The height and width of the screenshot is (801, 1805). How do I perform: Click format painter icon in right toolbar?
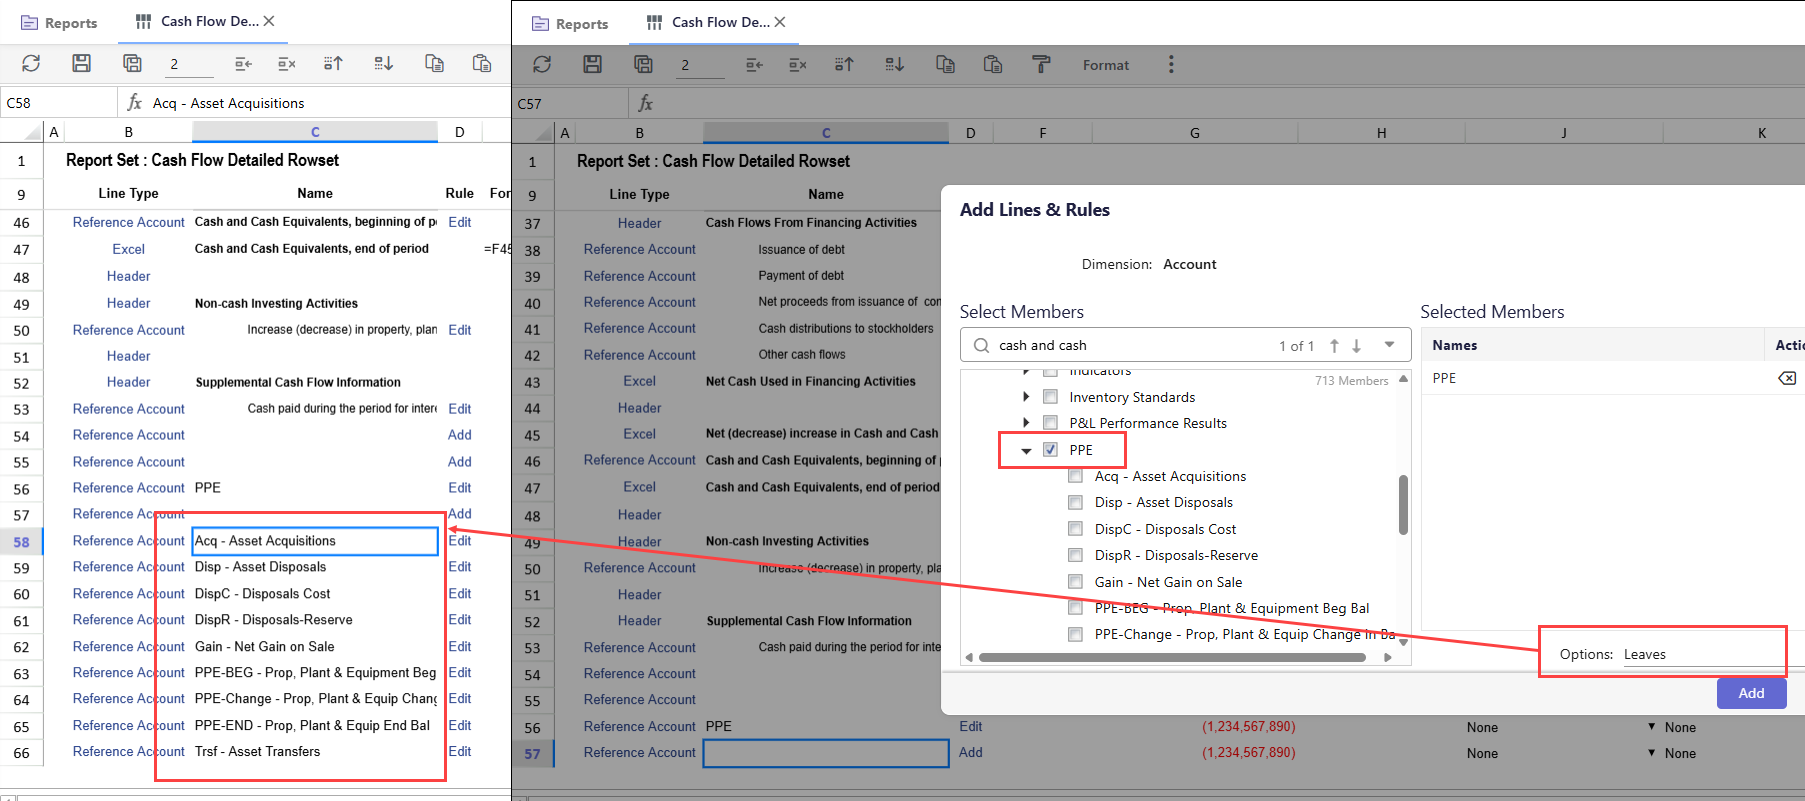coord(1041,64)
